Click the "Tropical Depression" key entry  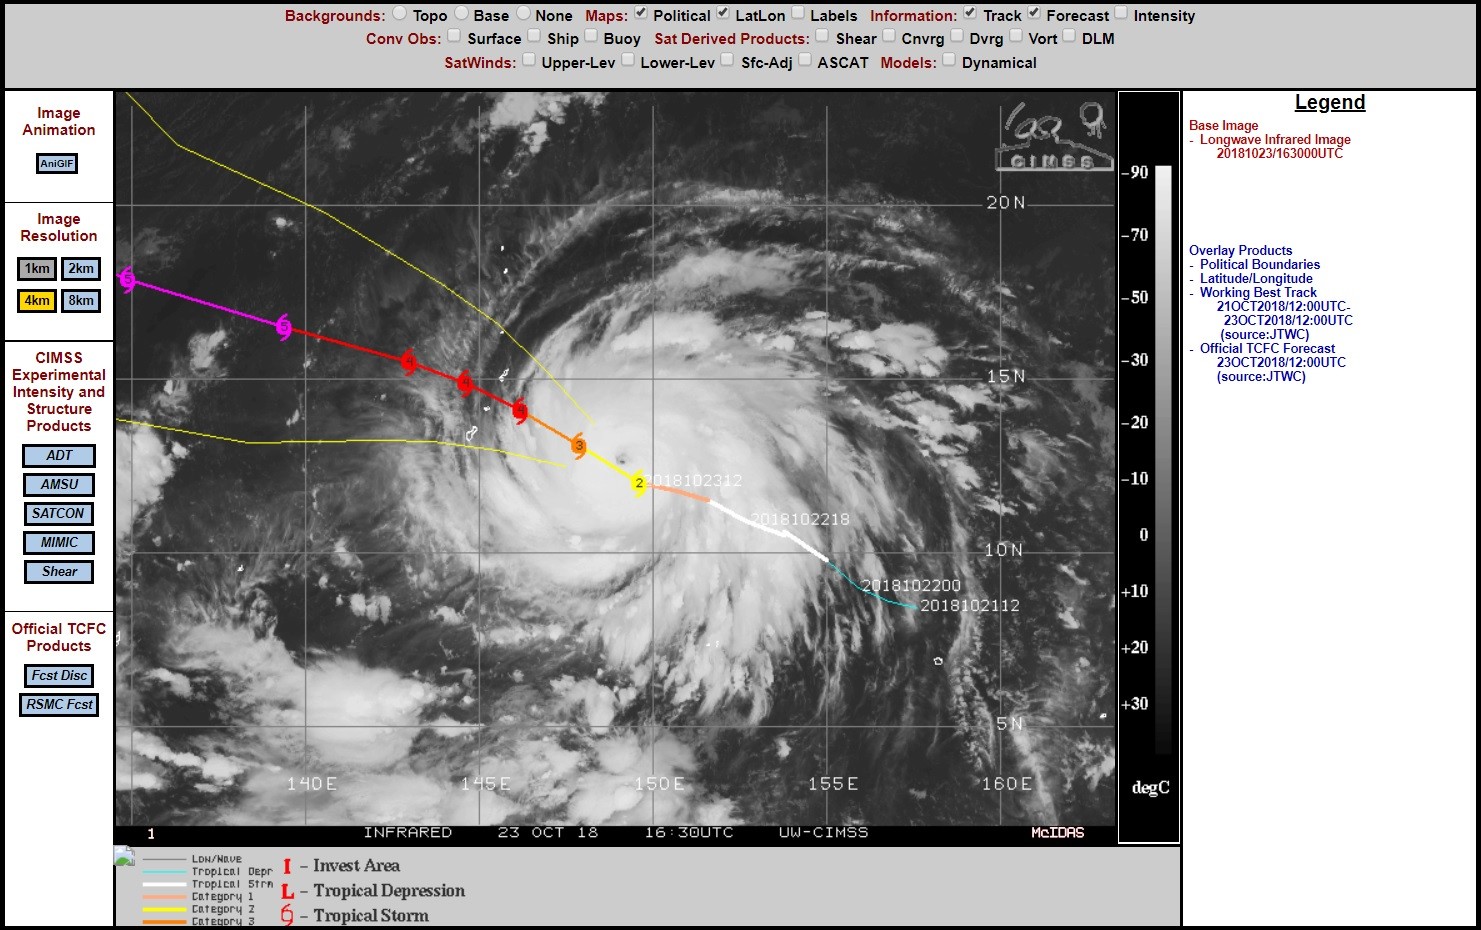point(389,891)
